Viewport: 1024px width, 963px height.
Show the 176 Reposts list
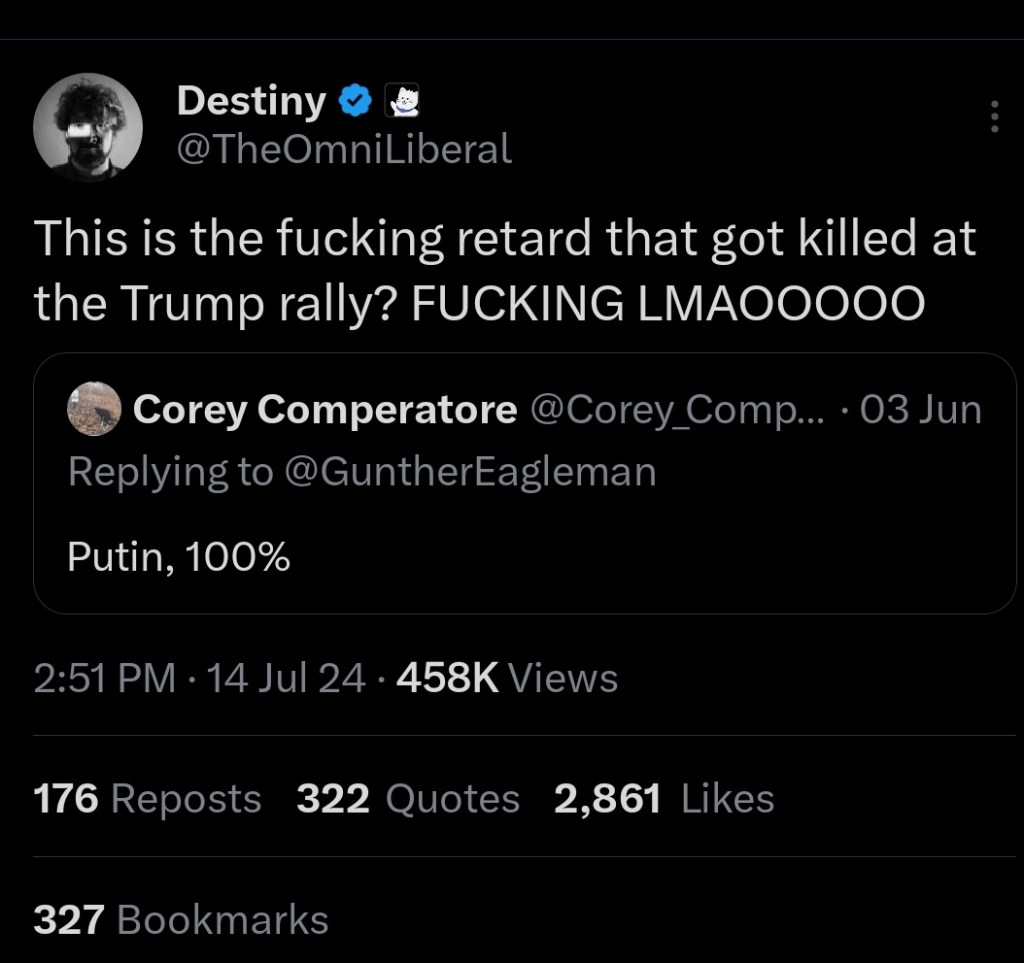pos(147,798)
